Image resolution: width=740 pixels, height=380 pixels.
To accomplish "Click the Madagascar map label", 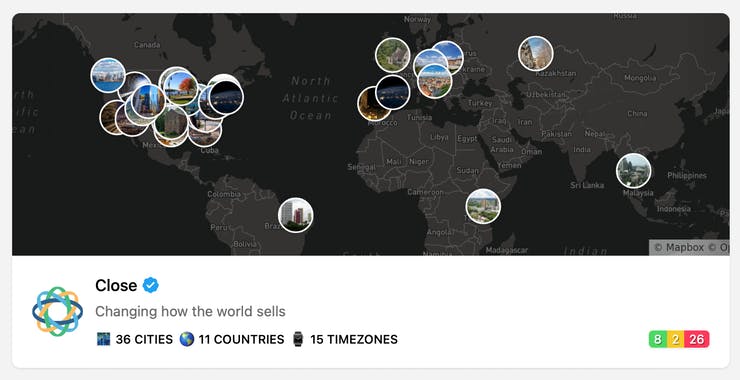I will tap(506, 250).
